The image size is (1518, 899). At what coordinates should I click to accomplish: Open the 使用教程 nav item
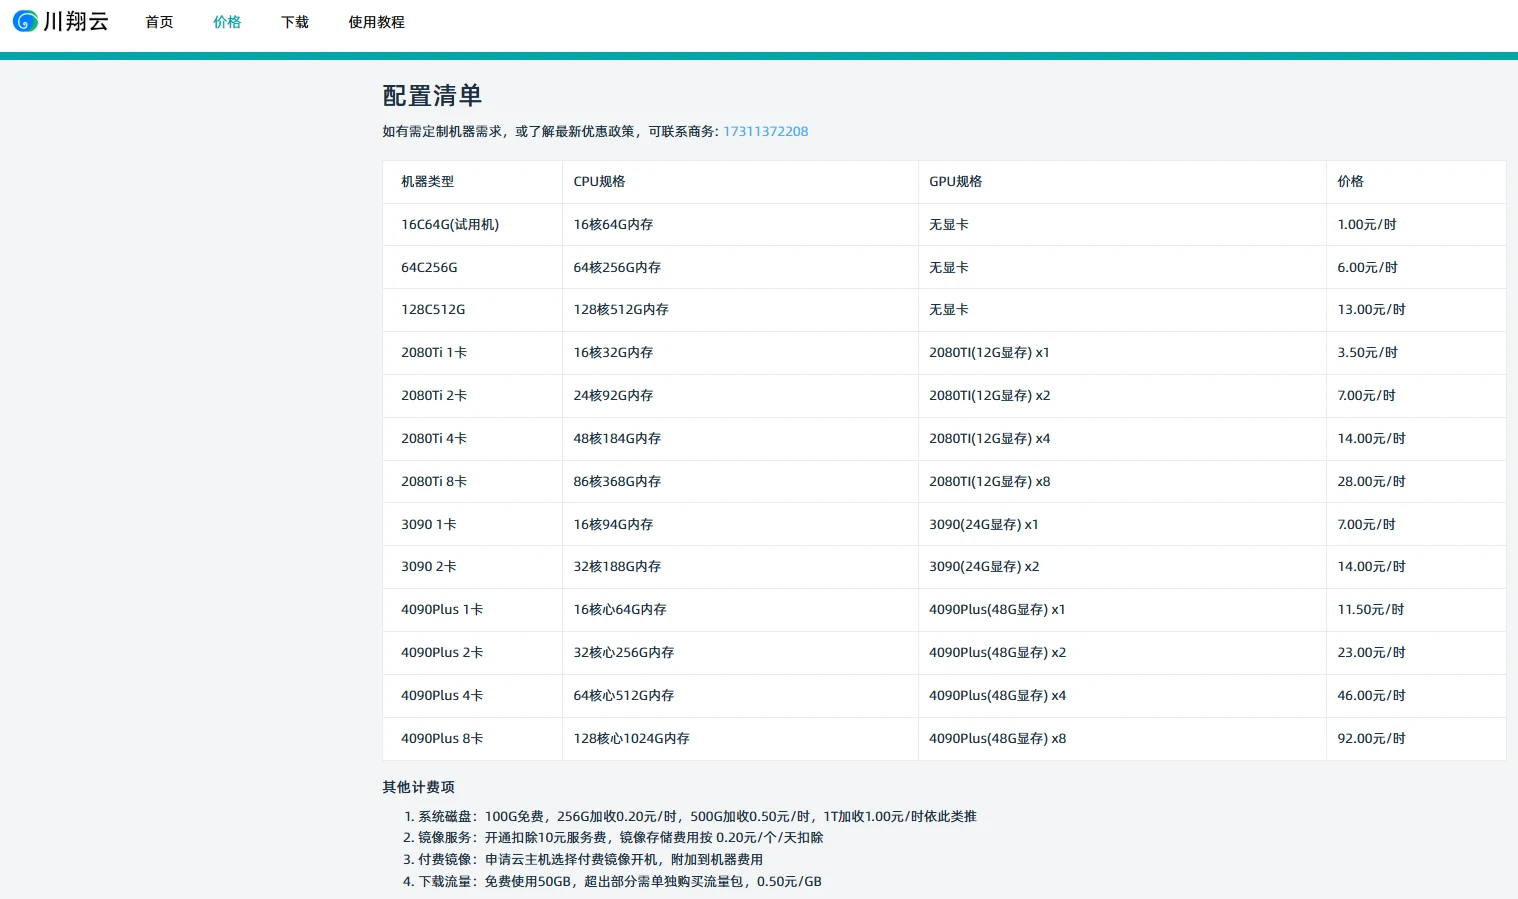pos(376,22)
